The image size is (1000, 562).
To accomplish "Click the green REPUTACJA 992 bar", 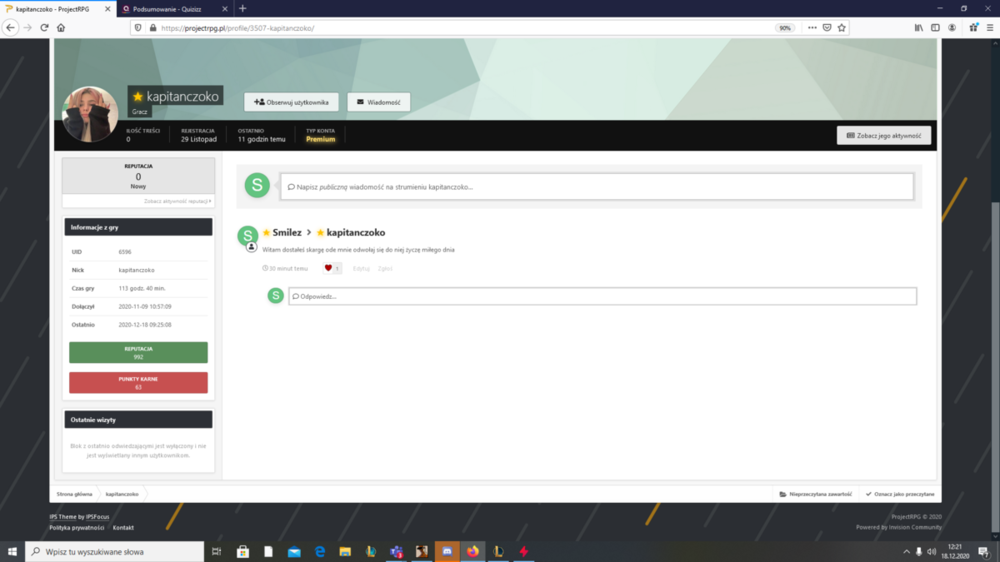I will click(138, 353).
